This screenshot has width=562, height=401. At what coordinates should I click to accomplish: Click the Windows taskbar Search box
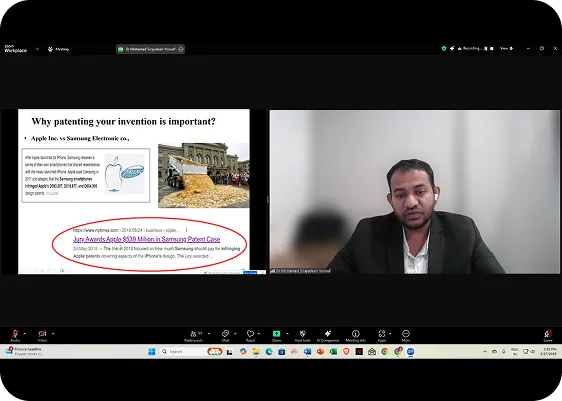pos(182,352)
